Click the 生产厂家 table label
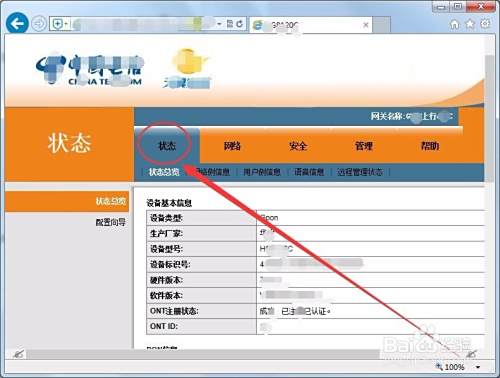The width and height of the screenshot is (500, 378). point(166,234)
